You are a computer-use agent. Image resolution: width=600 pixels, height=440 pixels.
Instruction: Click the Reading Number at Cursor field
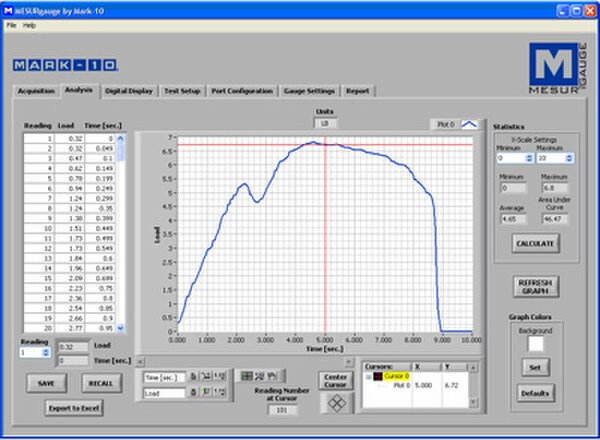point(282,410)
